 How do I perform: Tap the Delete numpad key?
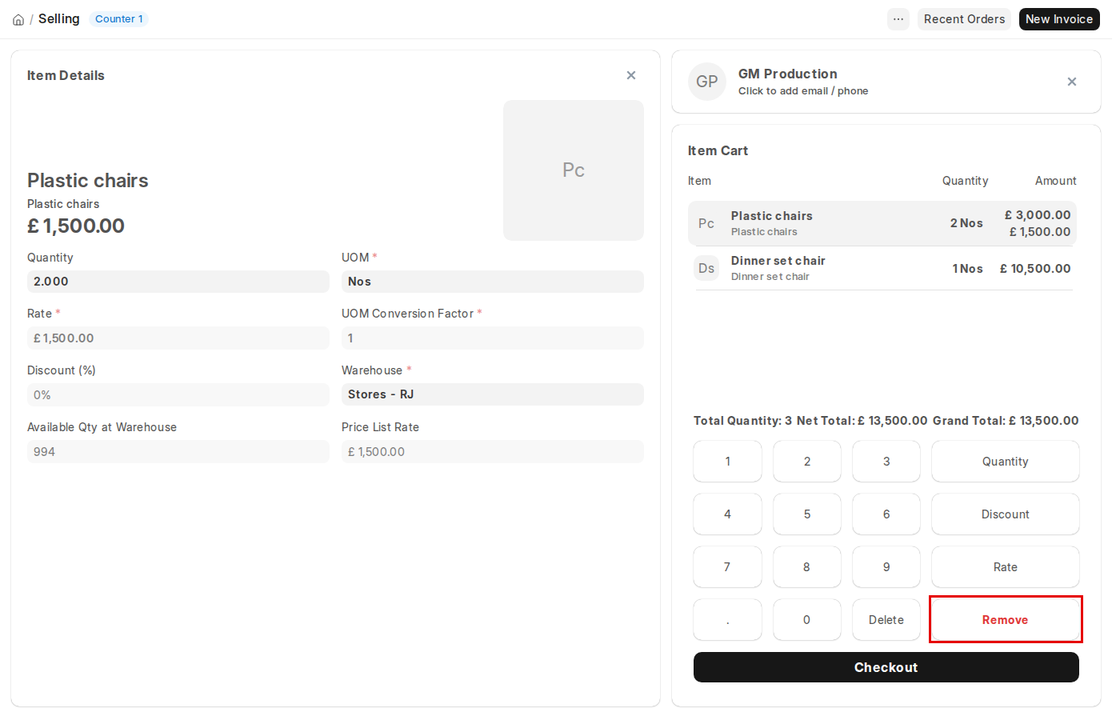click(x=886, y=620)
